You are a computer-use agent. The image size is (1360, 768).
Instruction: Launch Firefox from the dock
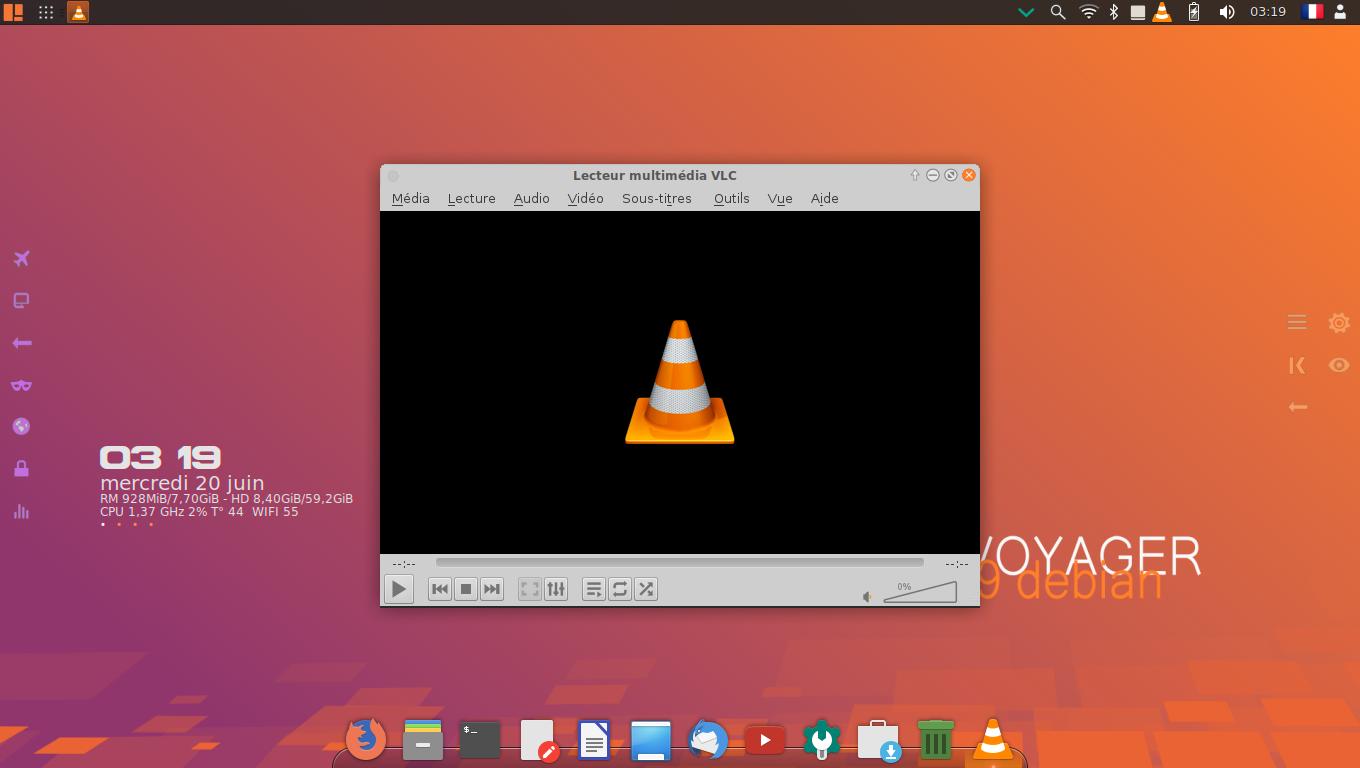pos(365,740)
